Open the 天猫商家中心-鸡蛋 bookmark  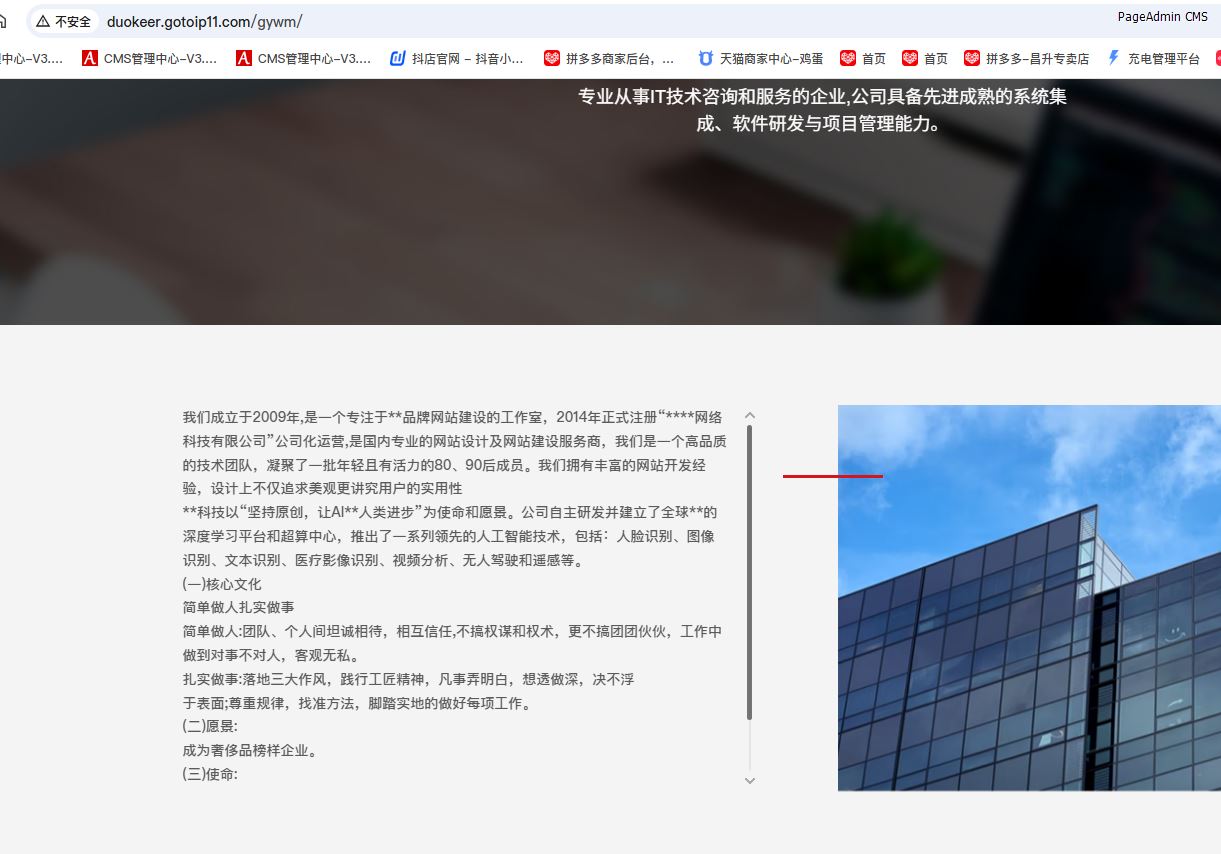[x=760, y=59]
